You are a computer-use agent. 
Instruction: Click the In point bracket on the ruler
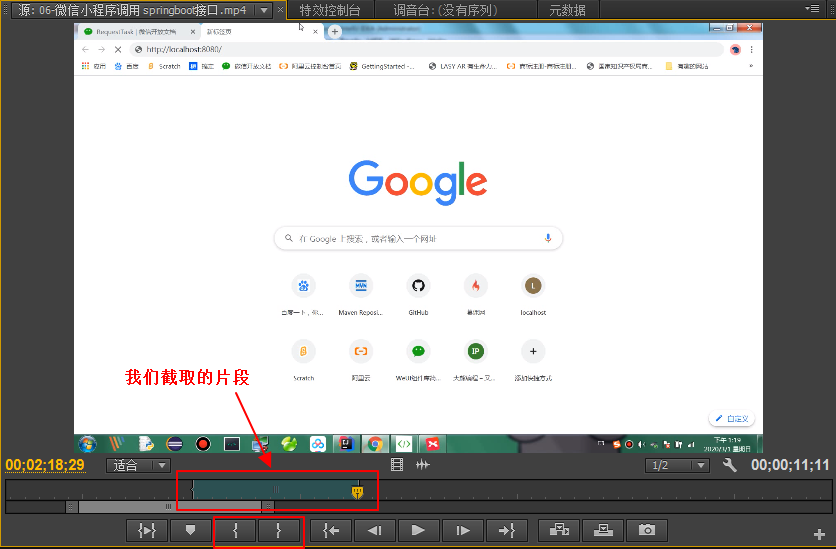pos(192,489)
